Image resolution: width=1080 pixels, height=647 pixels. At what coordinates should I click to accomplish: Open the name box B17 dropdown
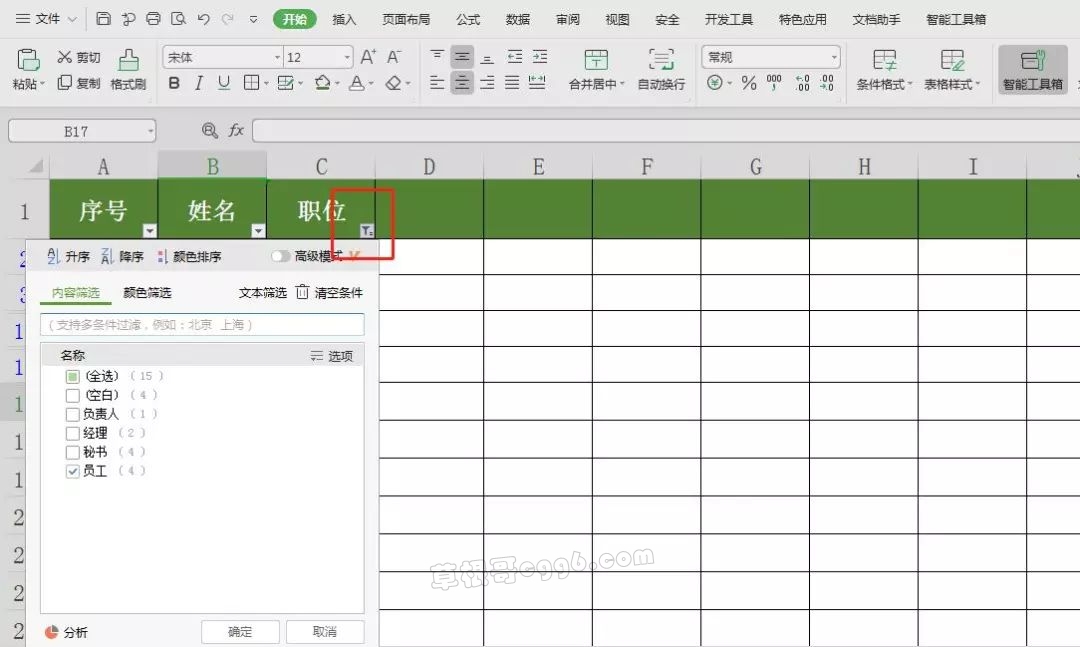[x=150, y=130]
